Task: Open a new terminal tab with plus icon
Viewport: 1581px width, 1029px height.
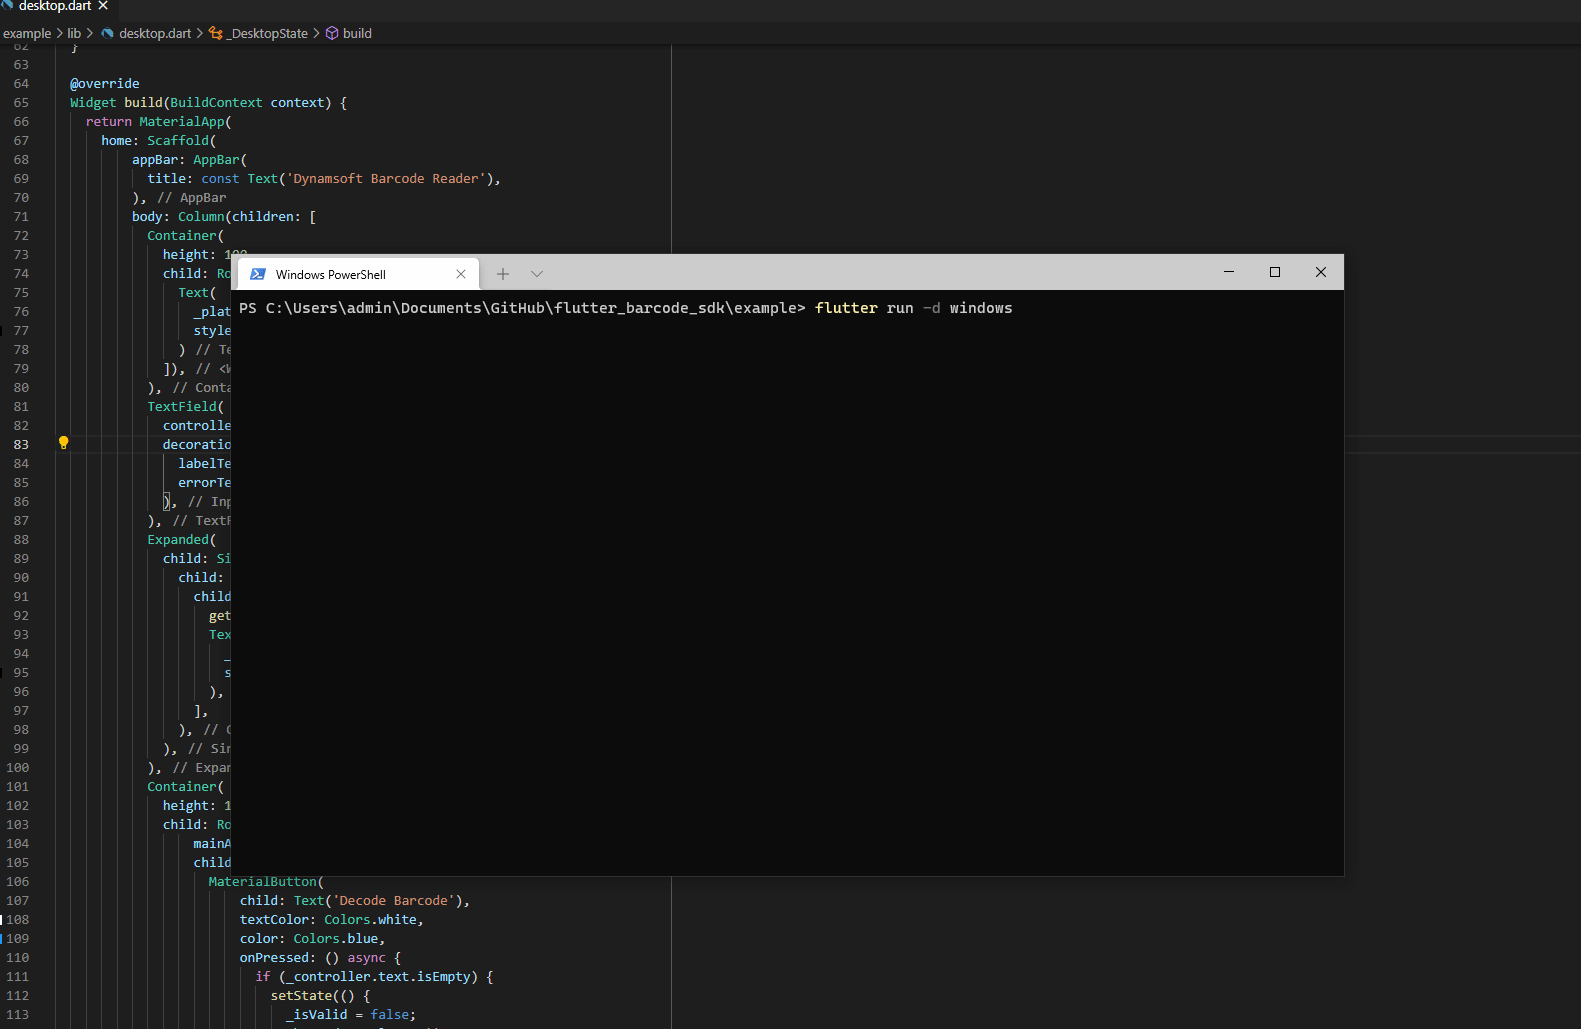Action: coord(503,274)
